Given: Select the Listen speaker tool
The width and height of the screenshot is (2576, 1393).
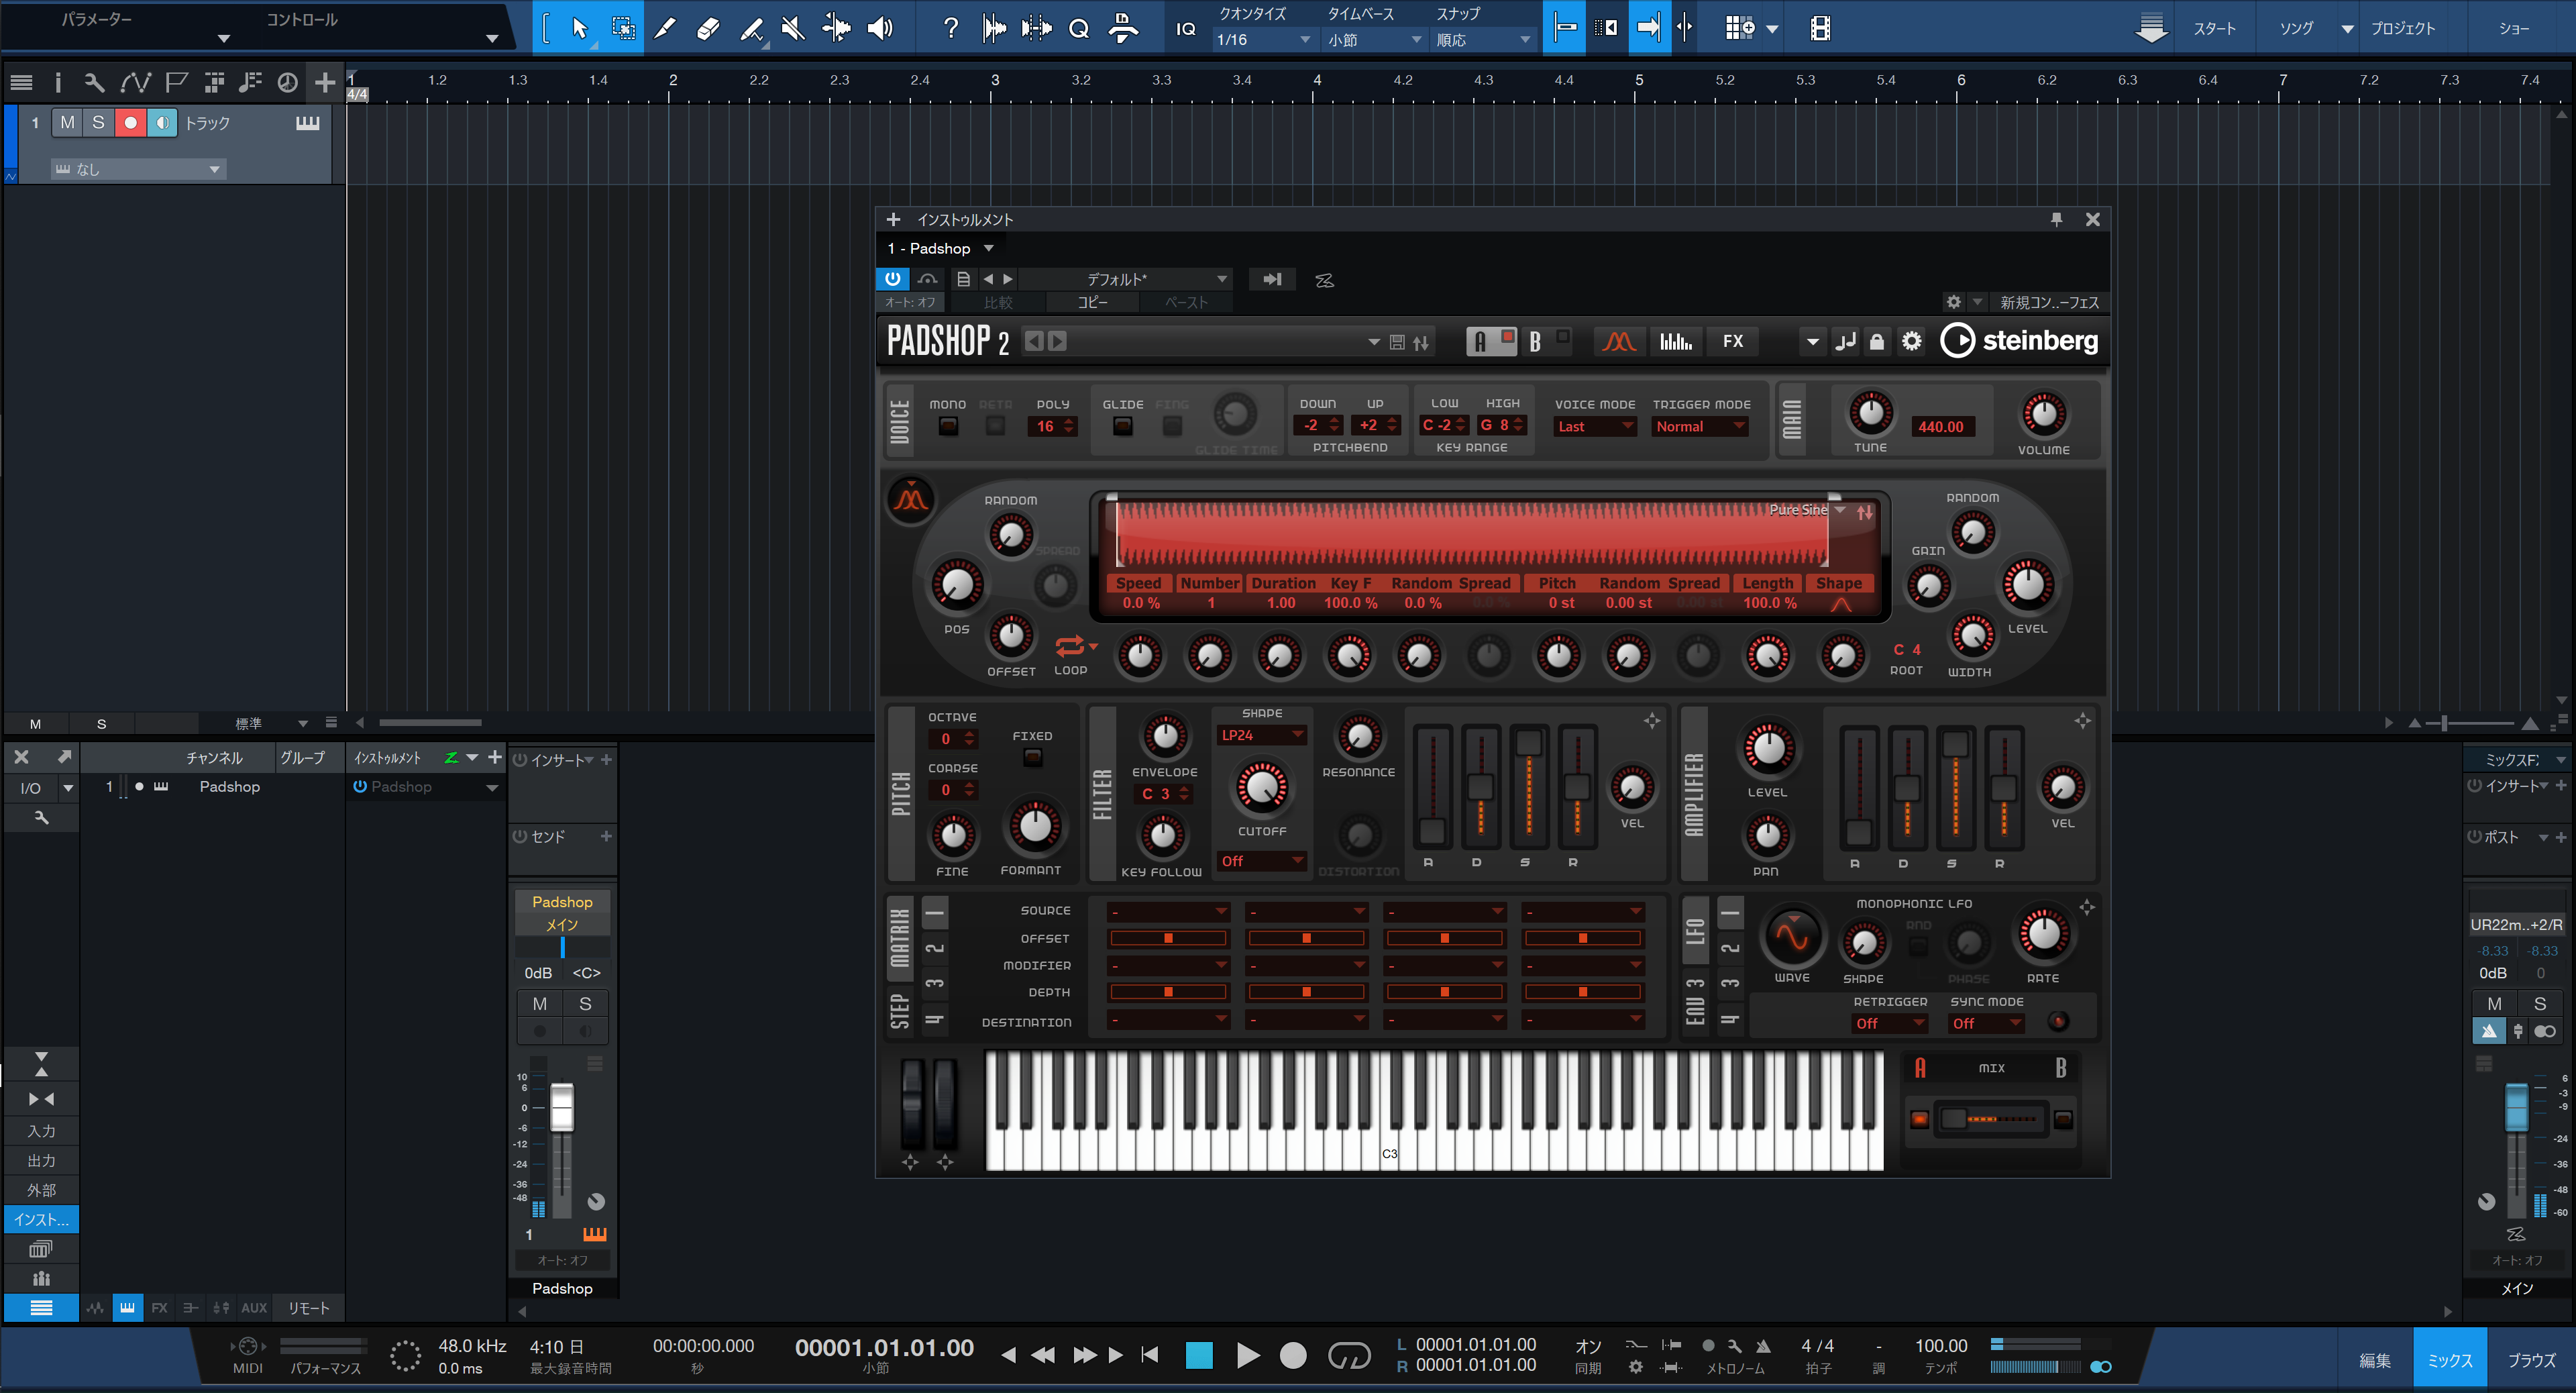Looking at the screenshot, I should tap(880, 28).
